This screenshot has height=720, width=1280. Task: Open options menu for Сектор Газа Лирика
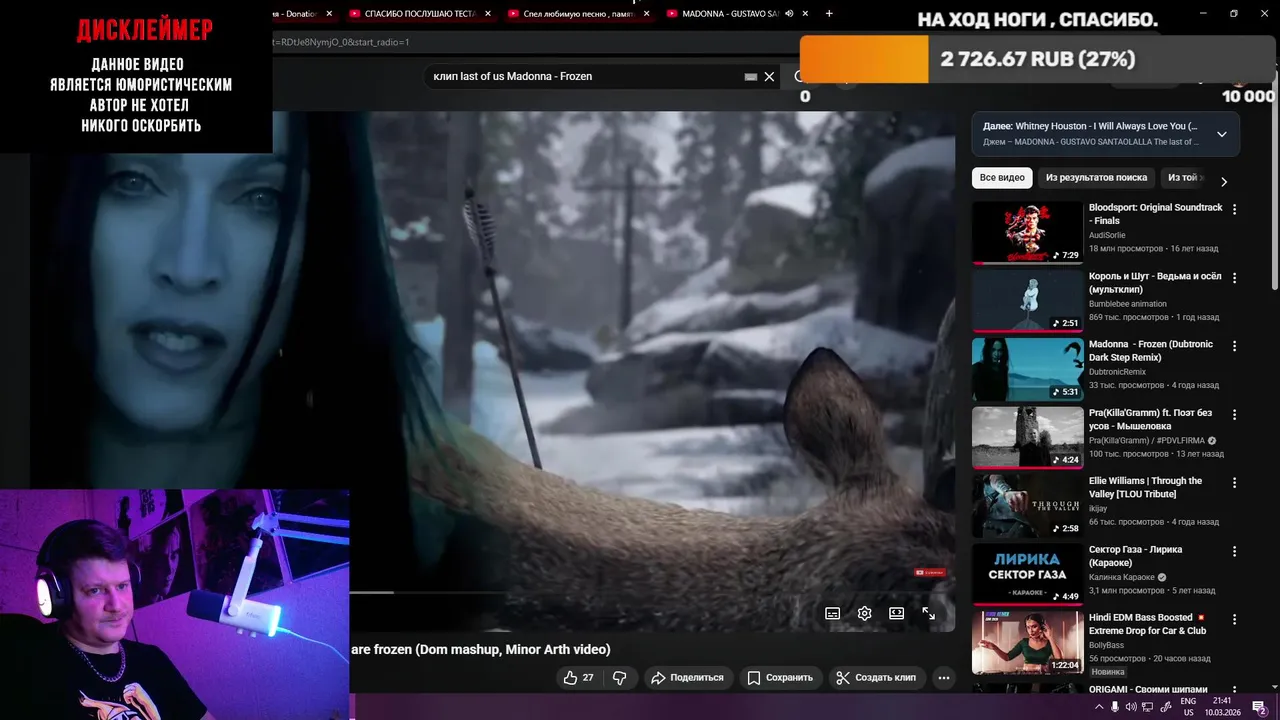[x=1234, y=551]
